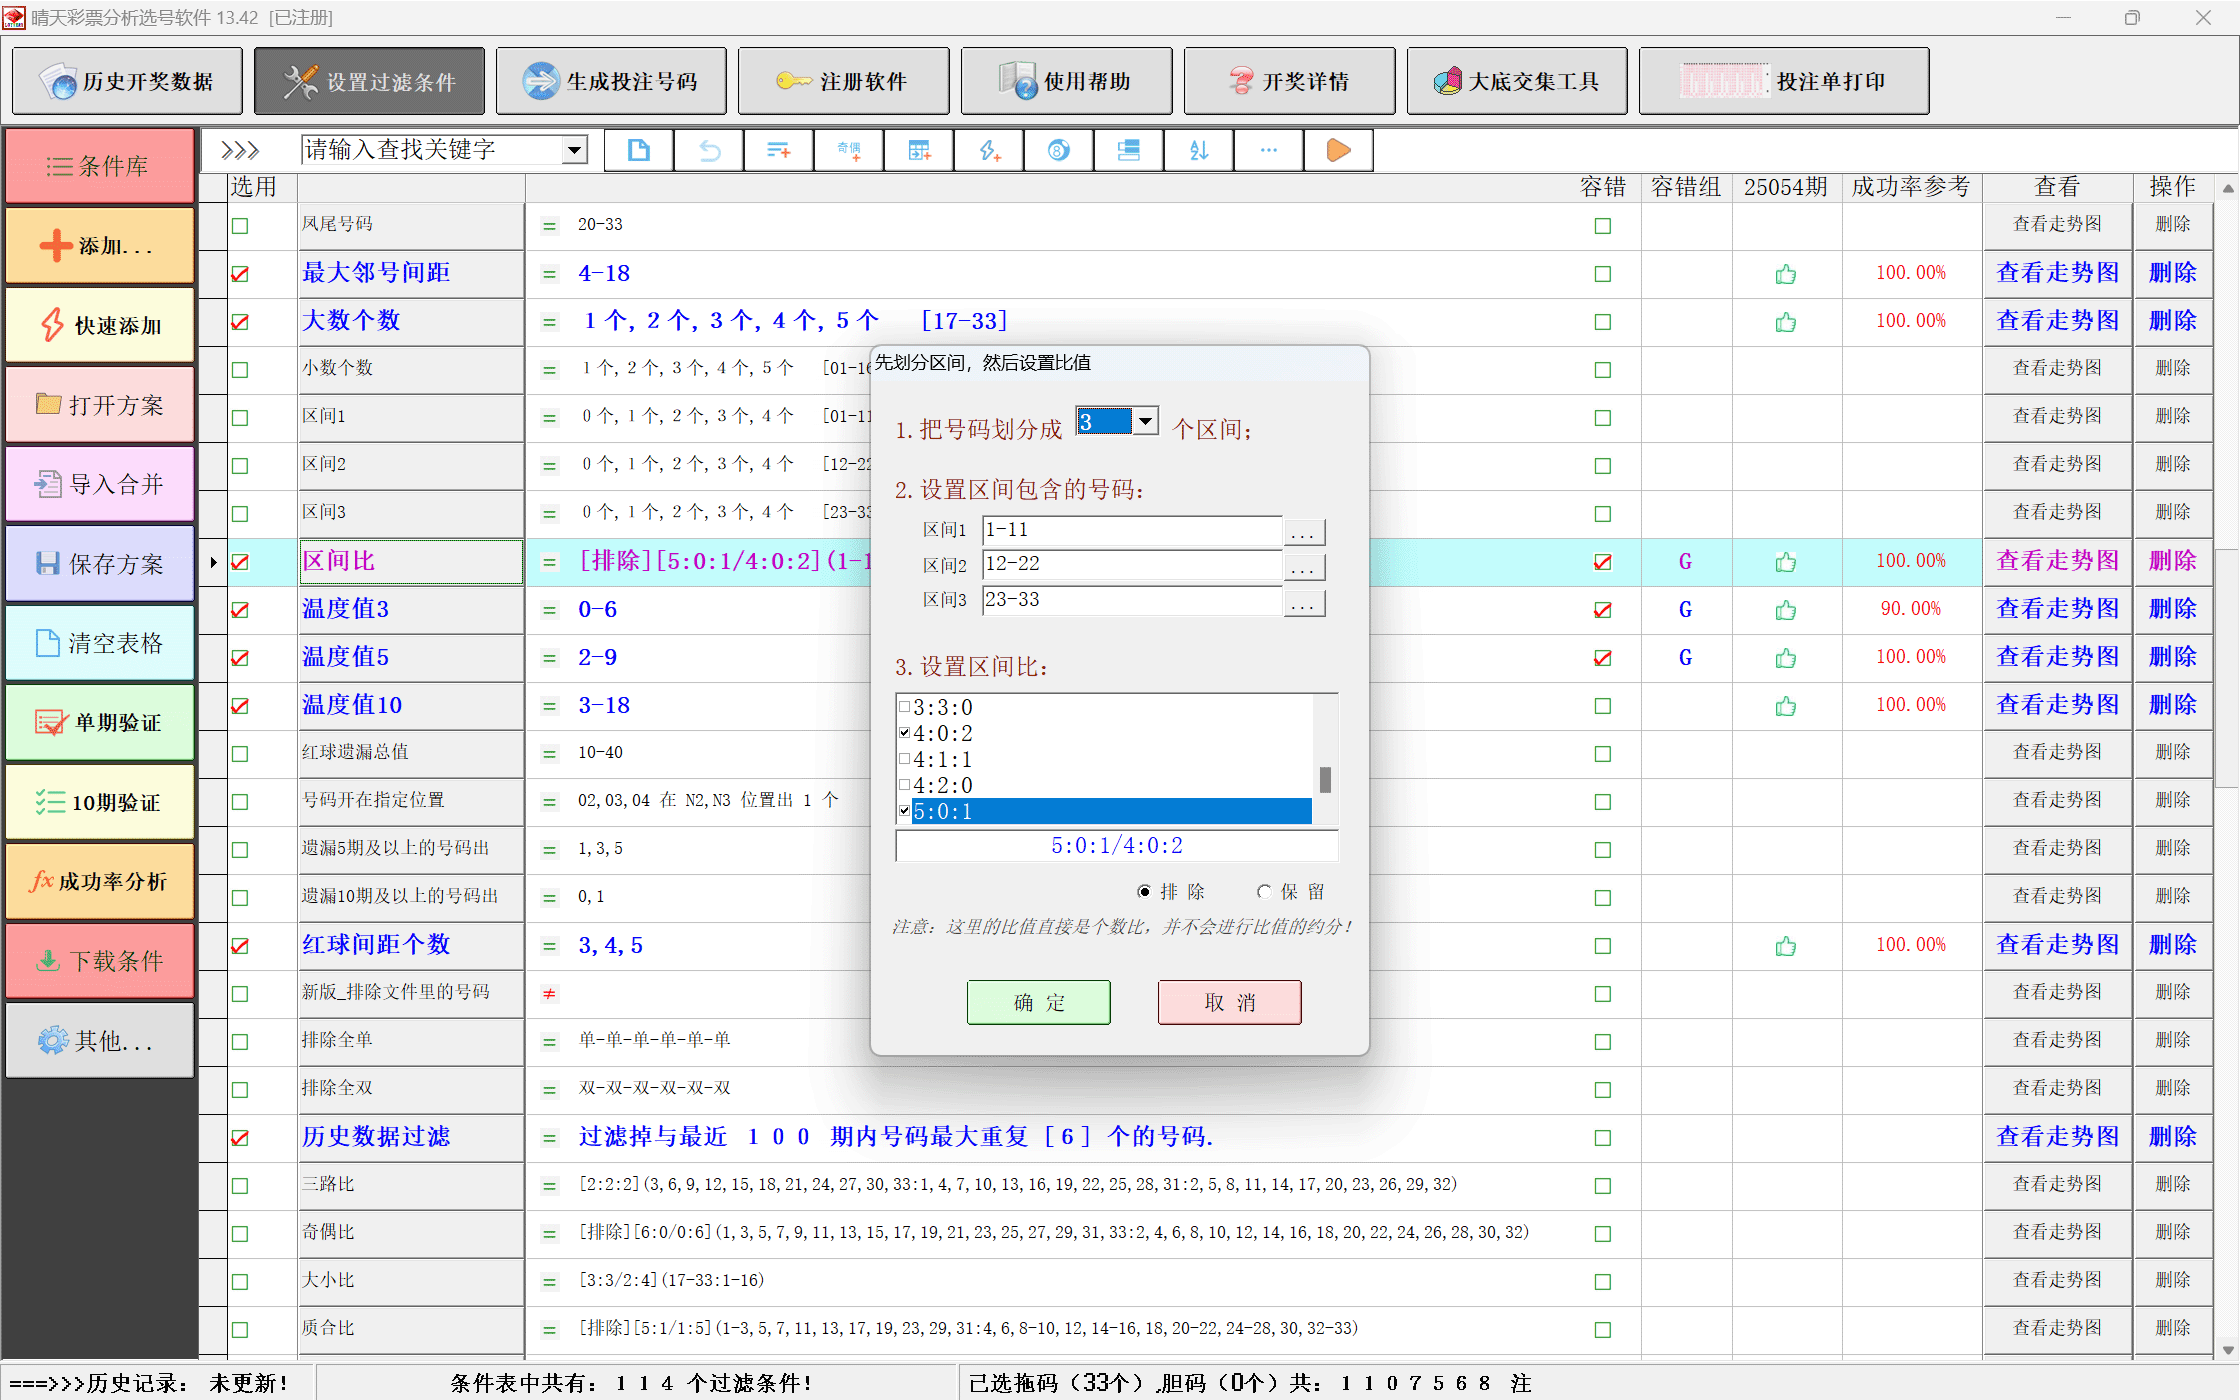
Task: Click the new blank document toolbar icon
Action: click(x=638, y=151)
